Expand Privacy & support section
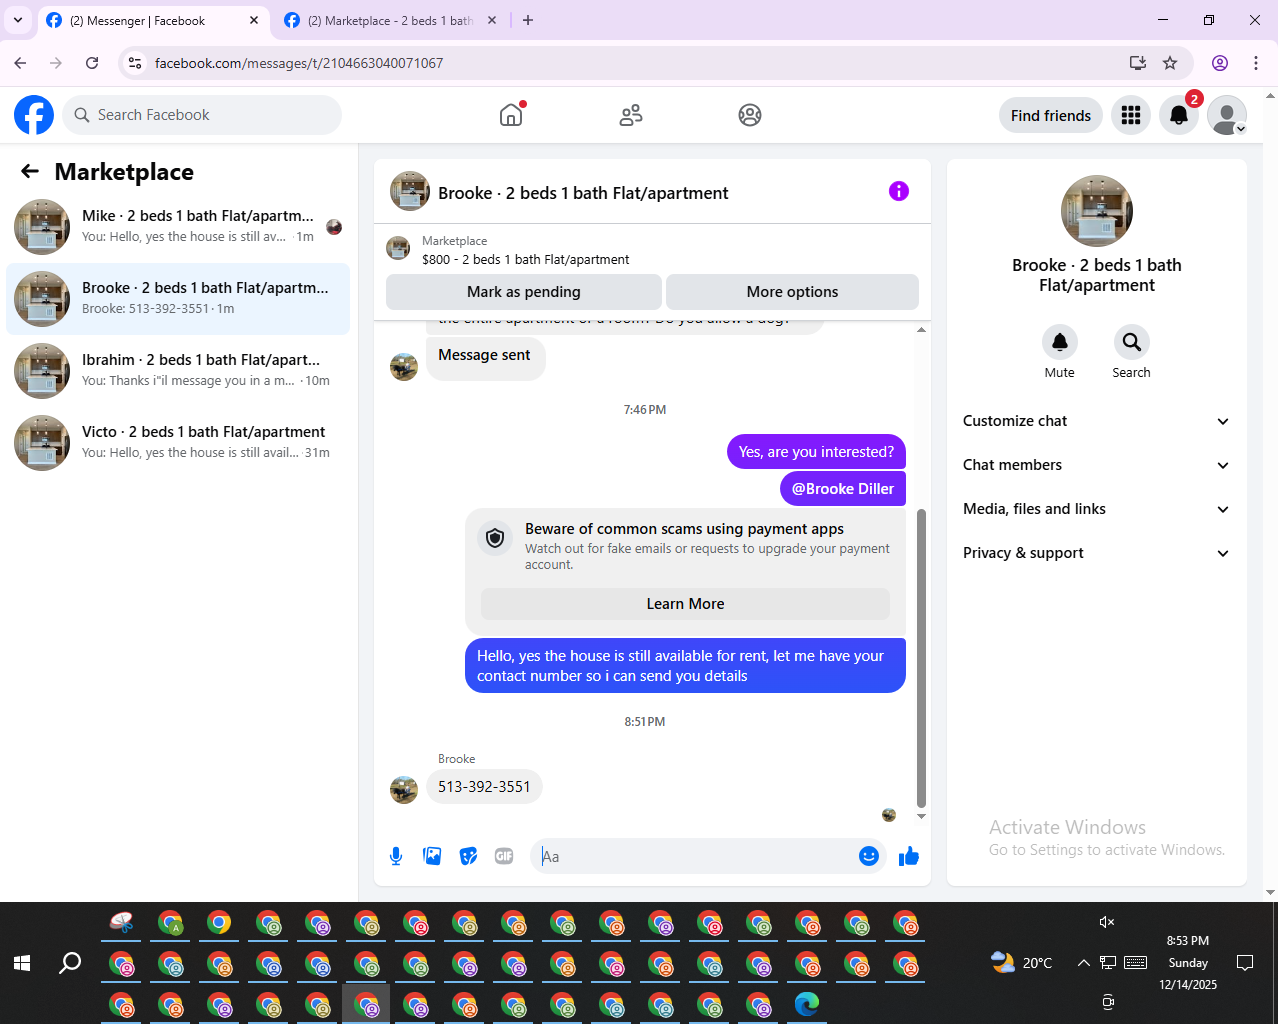This screenshot has width=1278, height=1024. point(1097,553)
